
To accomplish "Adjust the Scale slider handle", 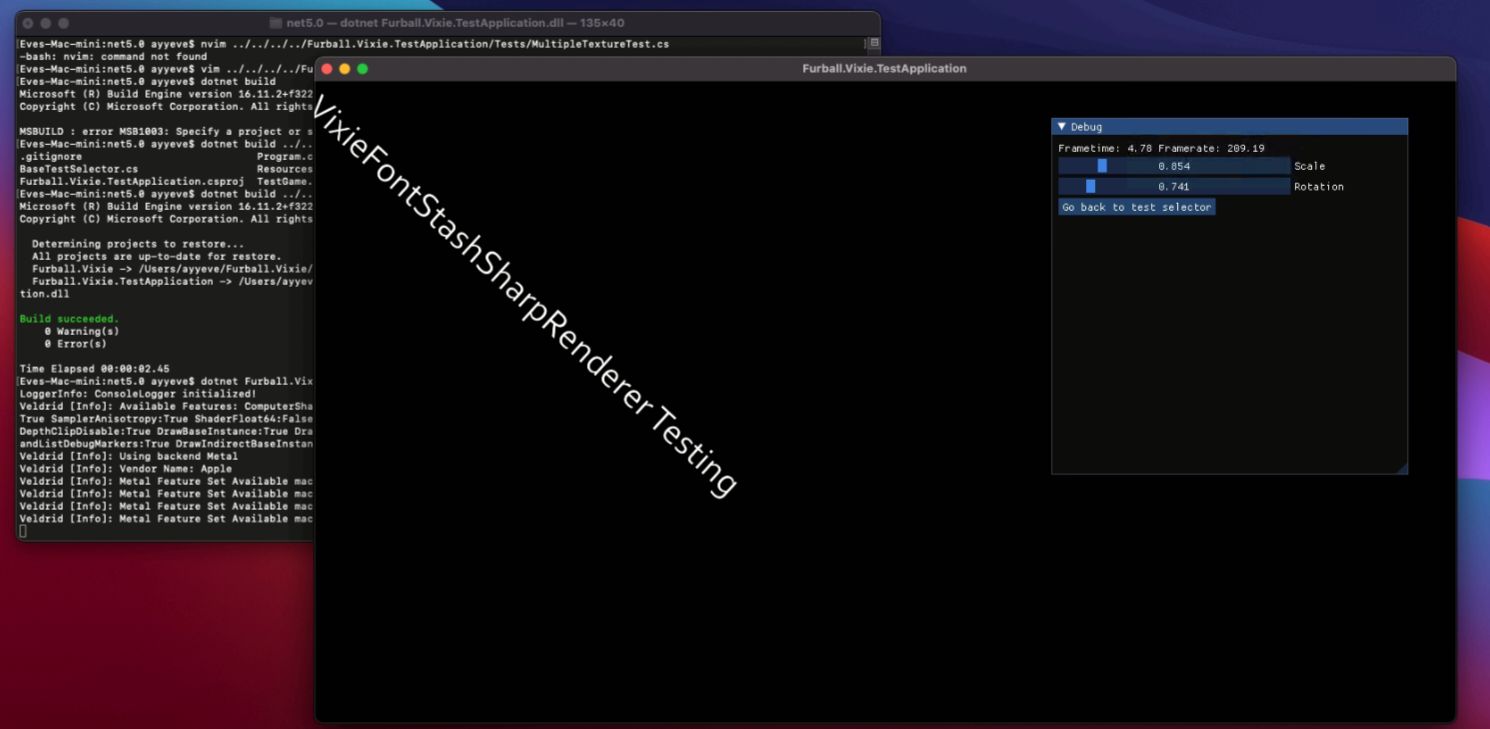I will coord(1101,165).
